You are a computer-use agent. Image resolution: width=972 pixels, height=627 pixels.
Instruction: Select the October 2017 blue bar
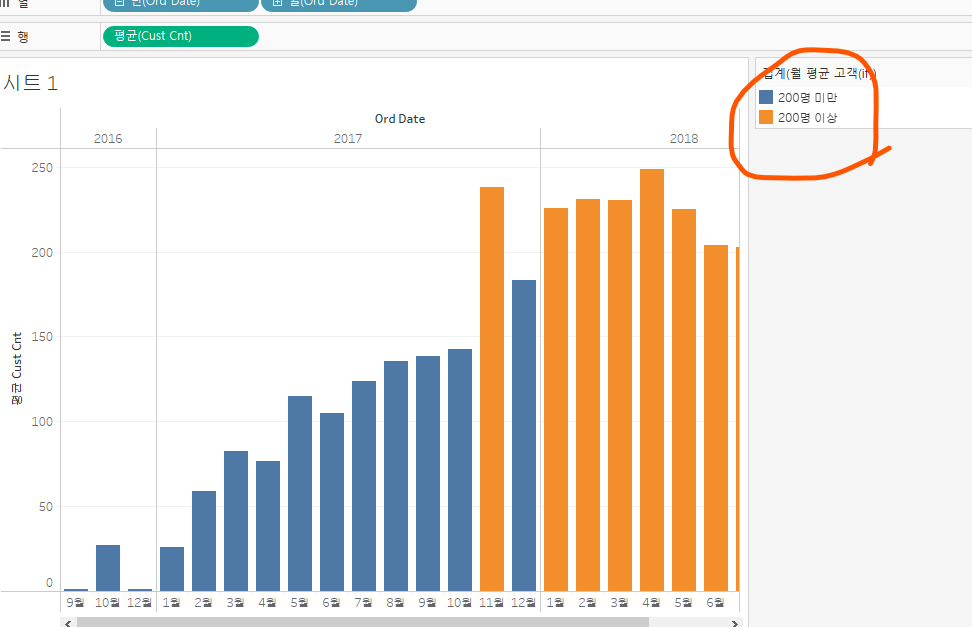click(460, 470)
